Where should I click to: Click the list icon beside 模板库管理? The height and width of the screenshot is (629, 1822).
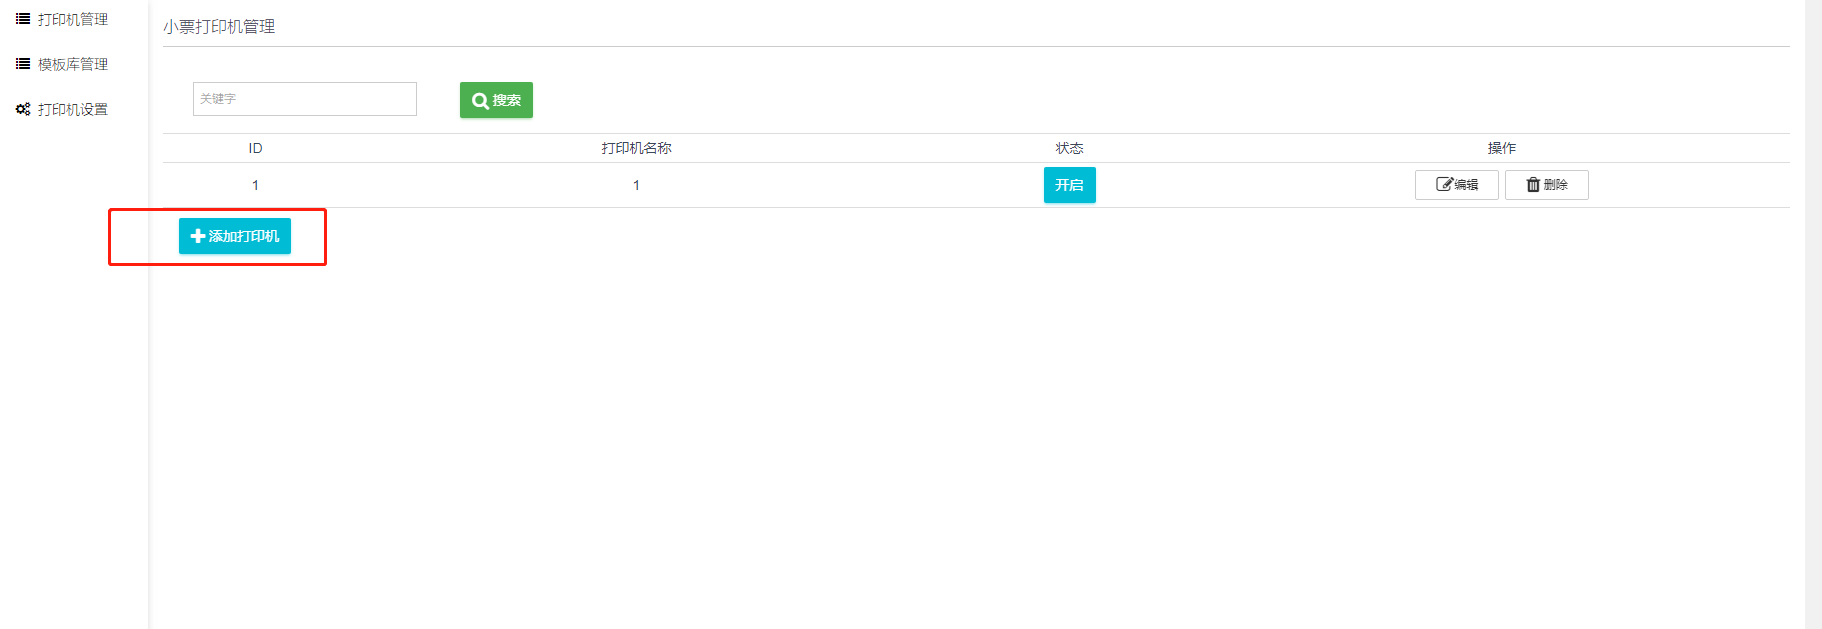23,64
